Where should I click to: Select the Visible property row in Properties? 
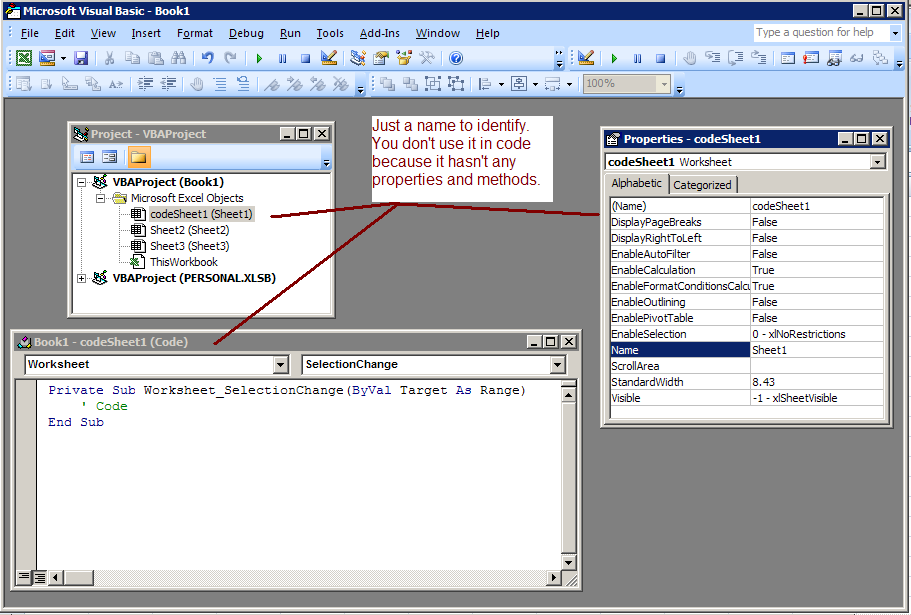pyautogui.click(x=680, y=398)
